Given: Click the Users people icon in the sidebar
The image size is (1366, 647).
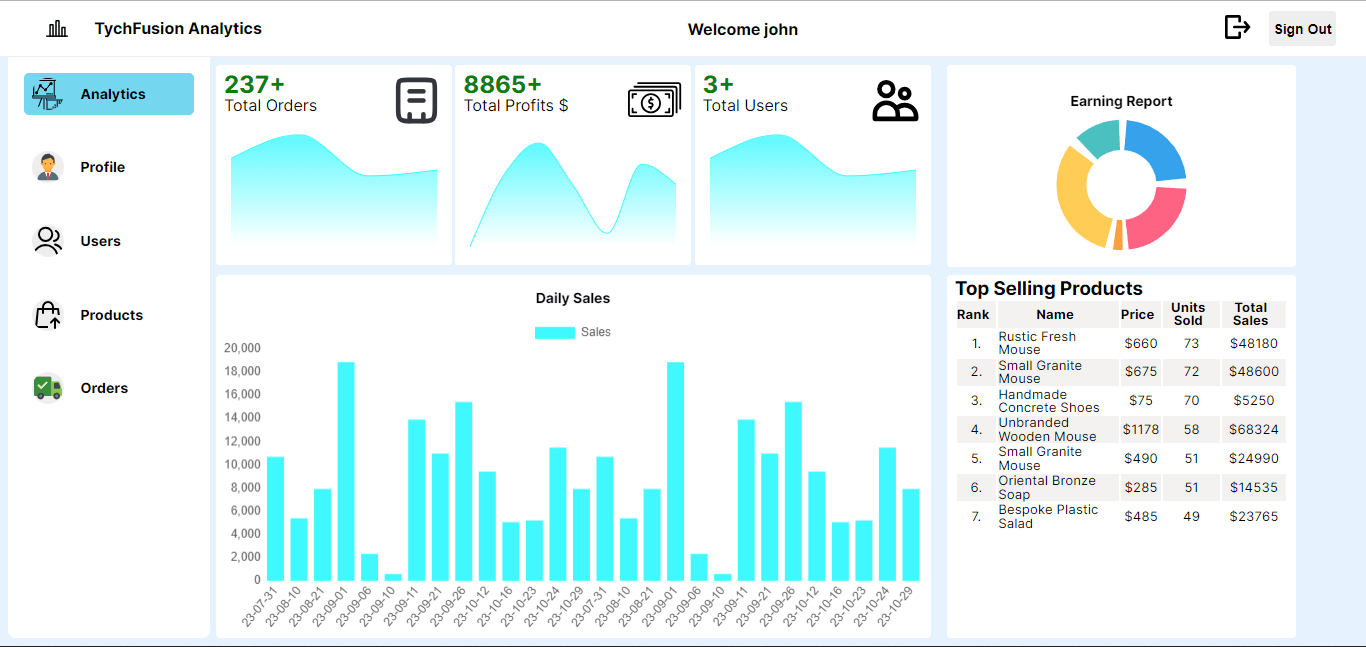Looking at the screenshot, I should pyautogui.click(x=46, y=240).
